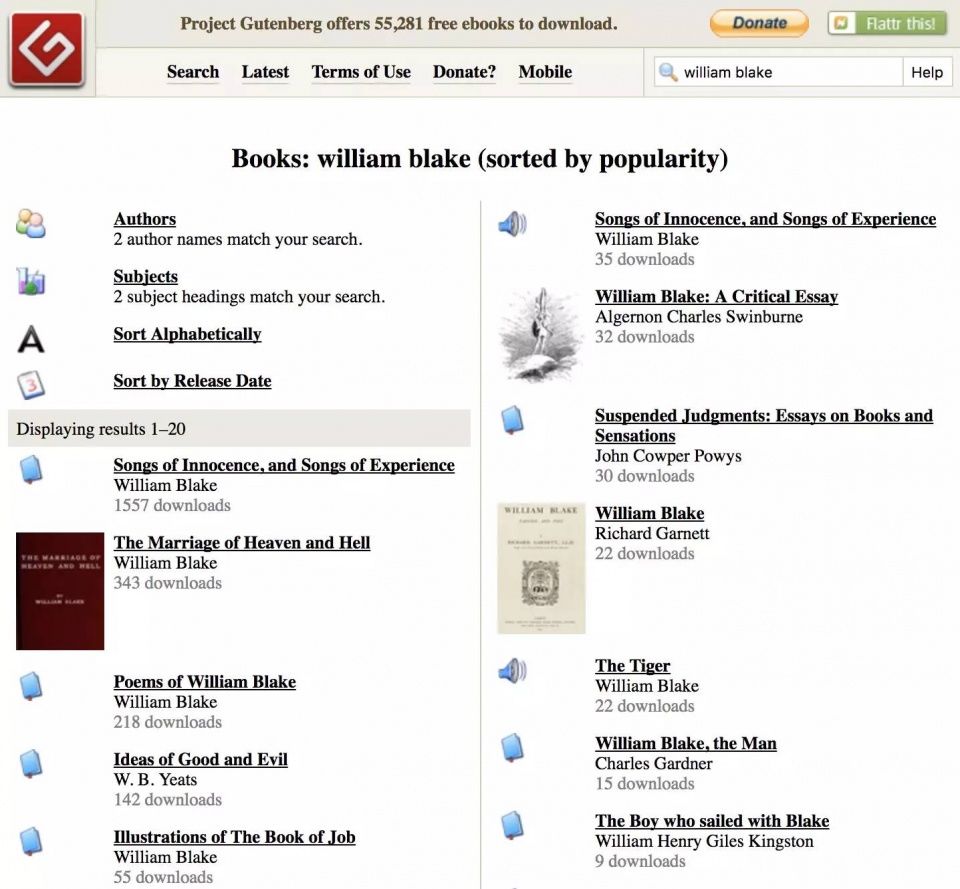Open Ideas of Good and Evil link

tap(200, 759)
